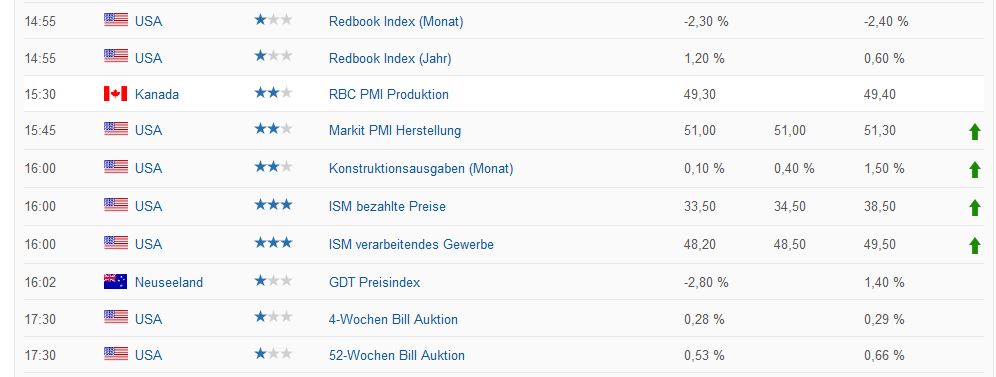Viewport: 996px width, 377px height.
Task: Select the Neuseeland country label
Action: (169, 282)
